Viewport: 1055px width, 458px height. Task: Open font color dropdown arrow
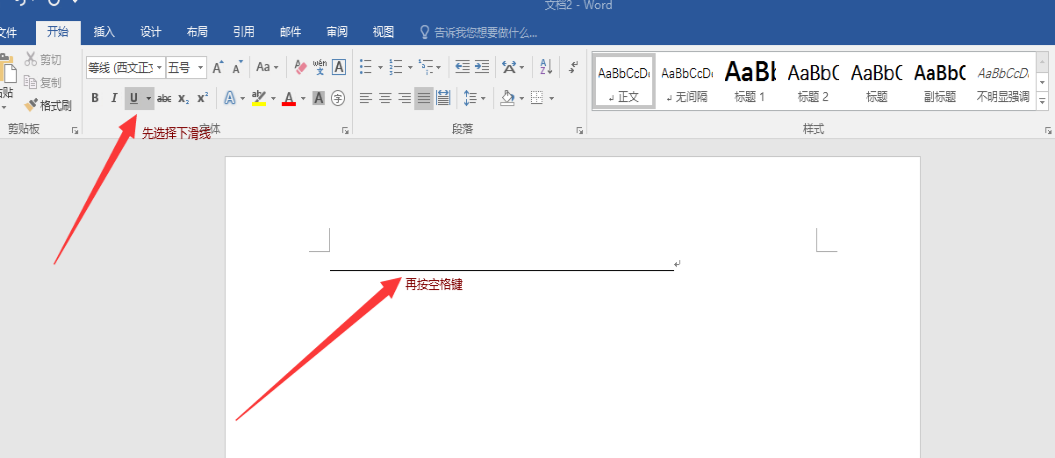[x=303, y=99]
